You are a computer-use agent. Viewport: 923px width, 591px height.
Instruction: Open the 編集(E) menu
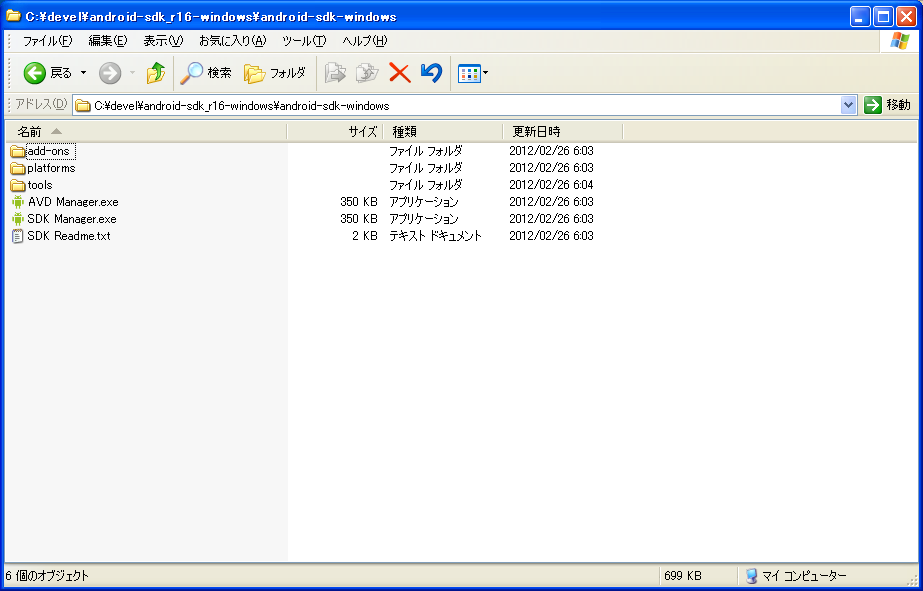click(x=108, y=41)
